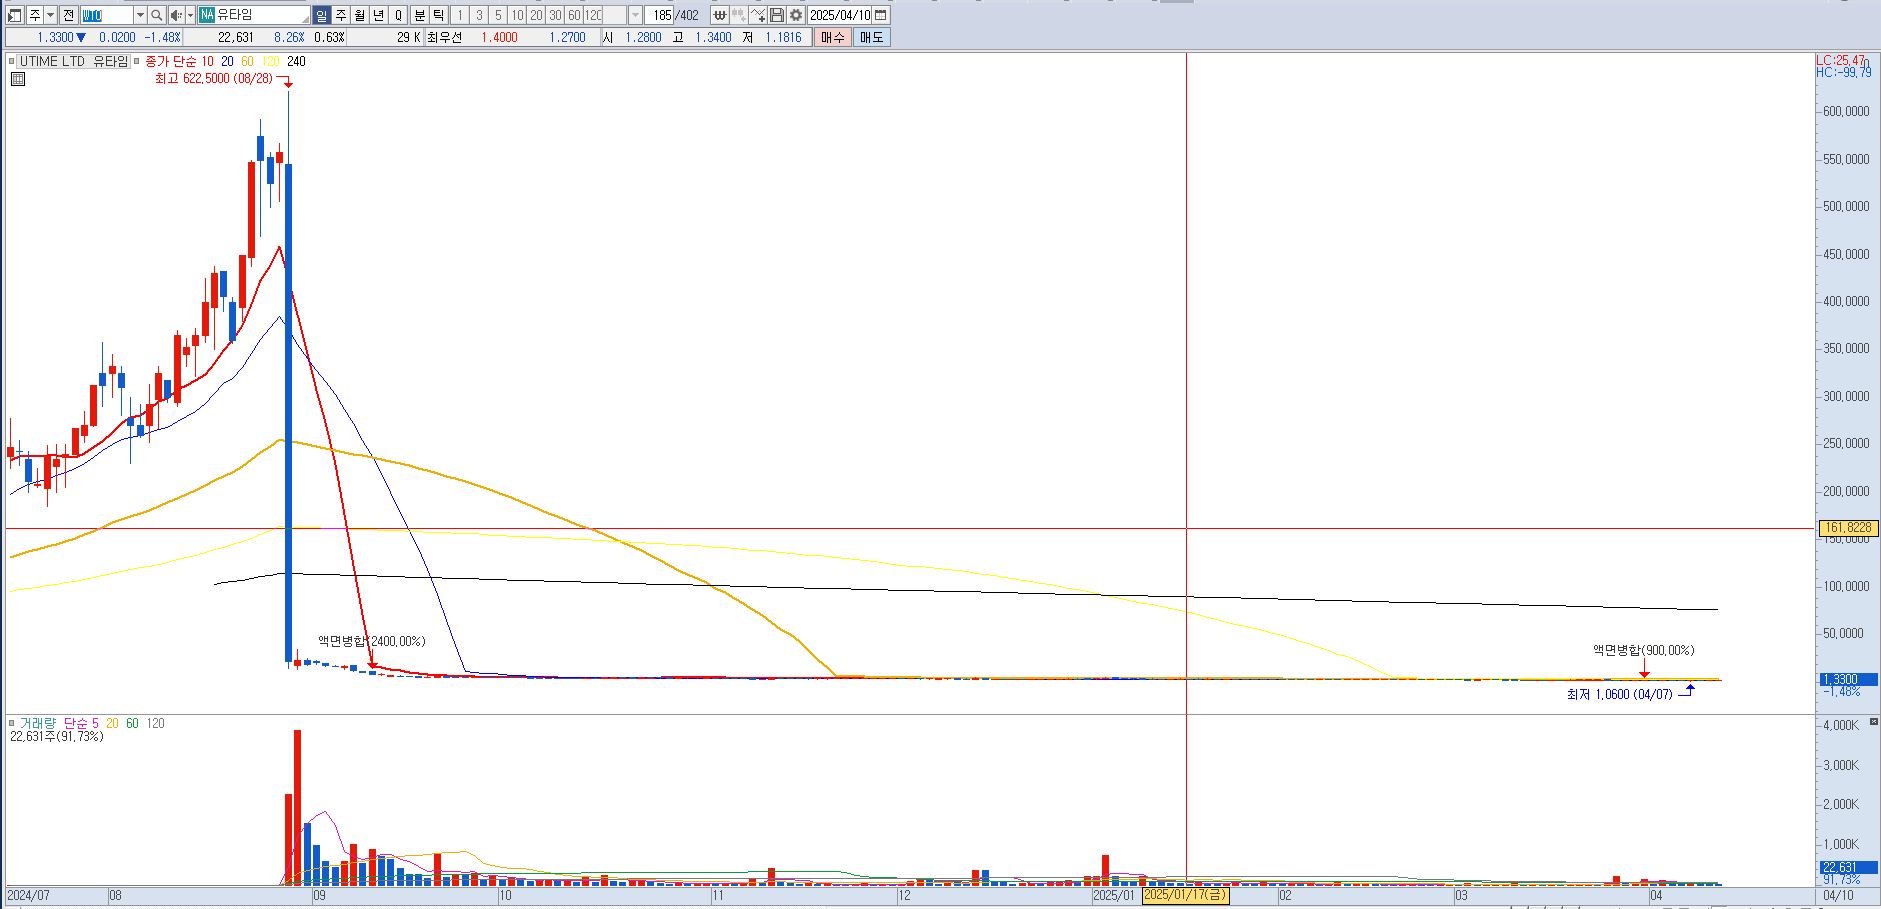Click the won currency toggle icon

click(719, 15)
